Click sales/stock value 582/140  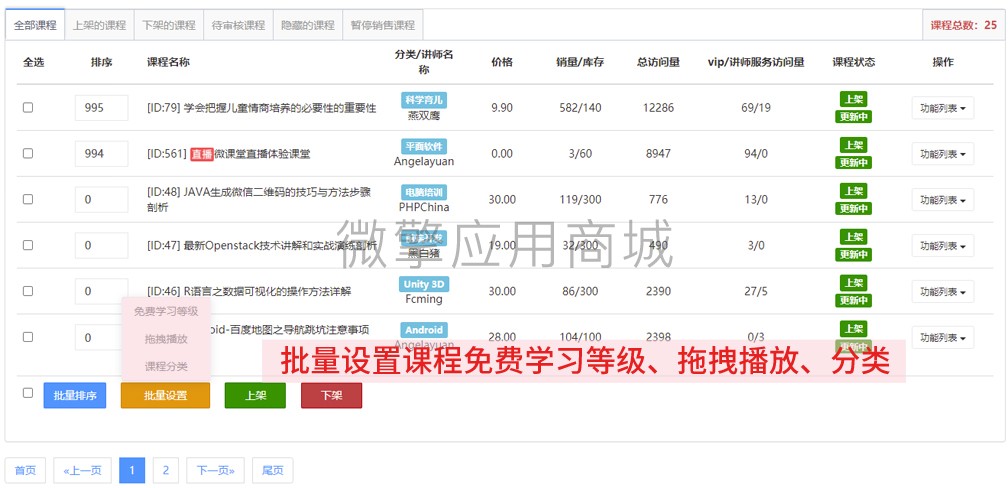pyautogui.click(x=579, y=108)
